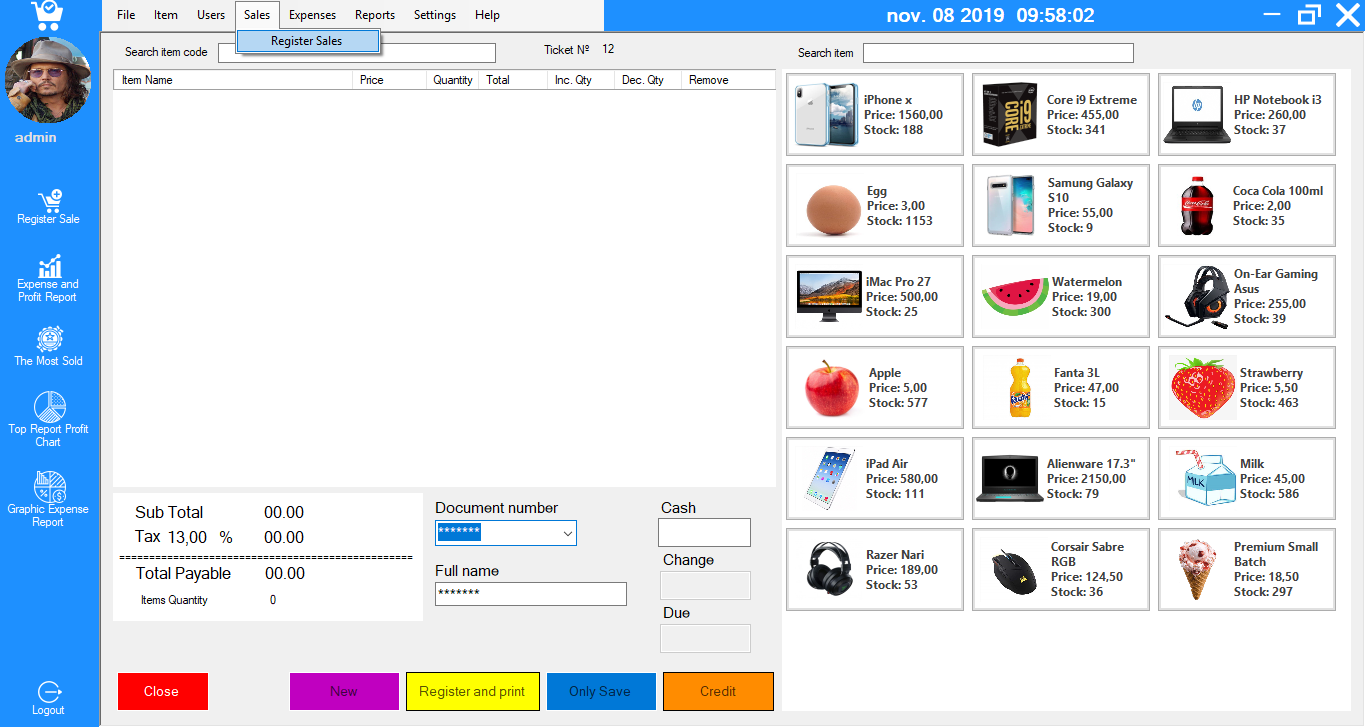Viewport: 1365px width, 727px height.
Task: Open the Item menu
Action: [x=166, y=15]
